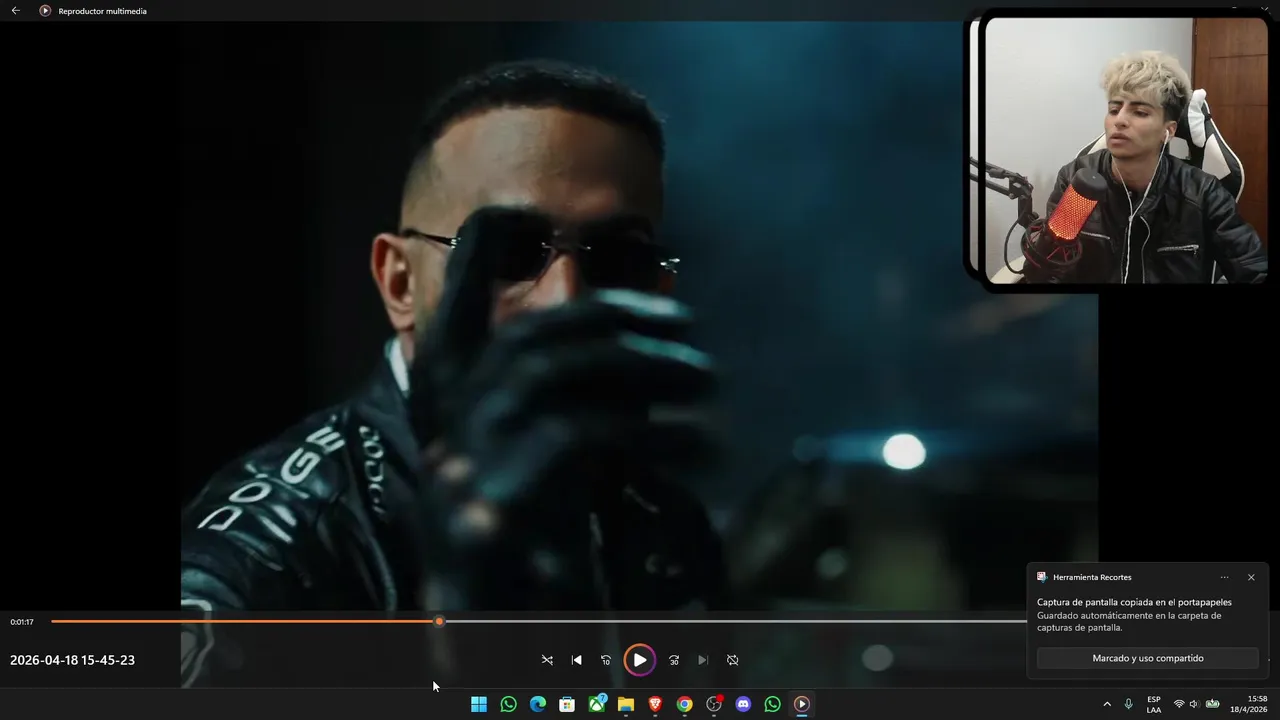Open the WhatsApp icon next to Start

click(x=508, y=704)
